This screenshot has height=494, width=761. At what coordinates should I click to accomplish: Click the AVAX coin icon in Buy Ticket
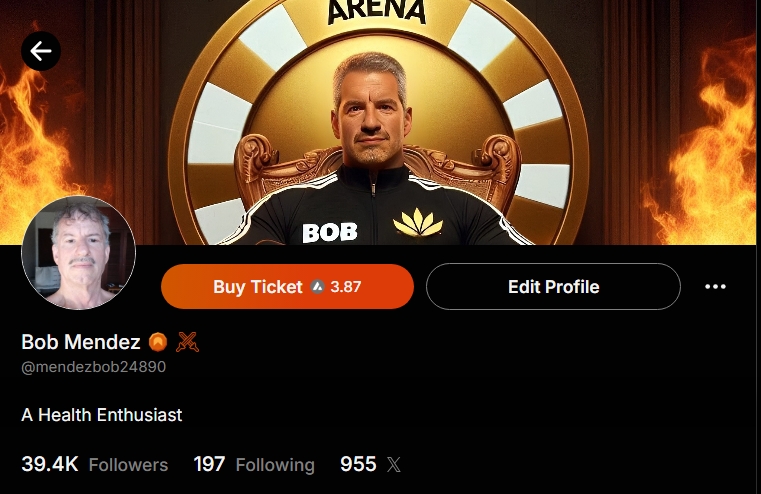(x=317, y=287)
